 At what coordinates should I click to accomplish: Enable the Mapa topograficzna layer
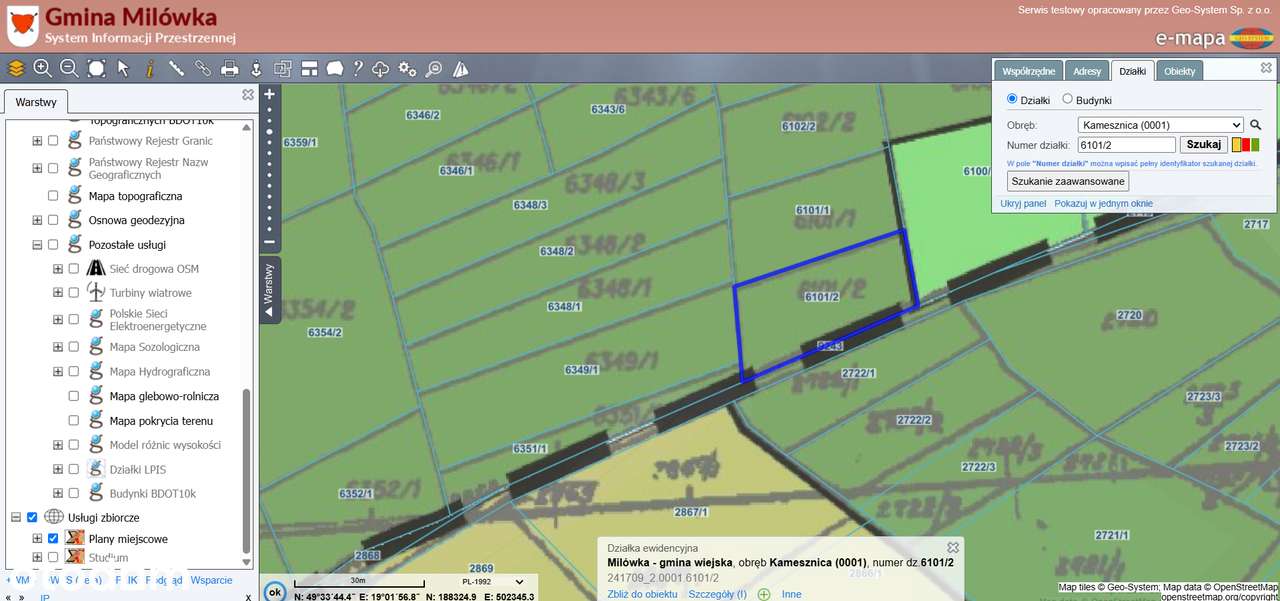click(53, 196)
